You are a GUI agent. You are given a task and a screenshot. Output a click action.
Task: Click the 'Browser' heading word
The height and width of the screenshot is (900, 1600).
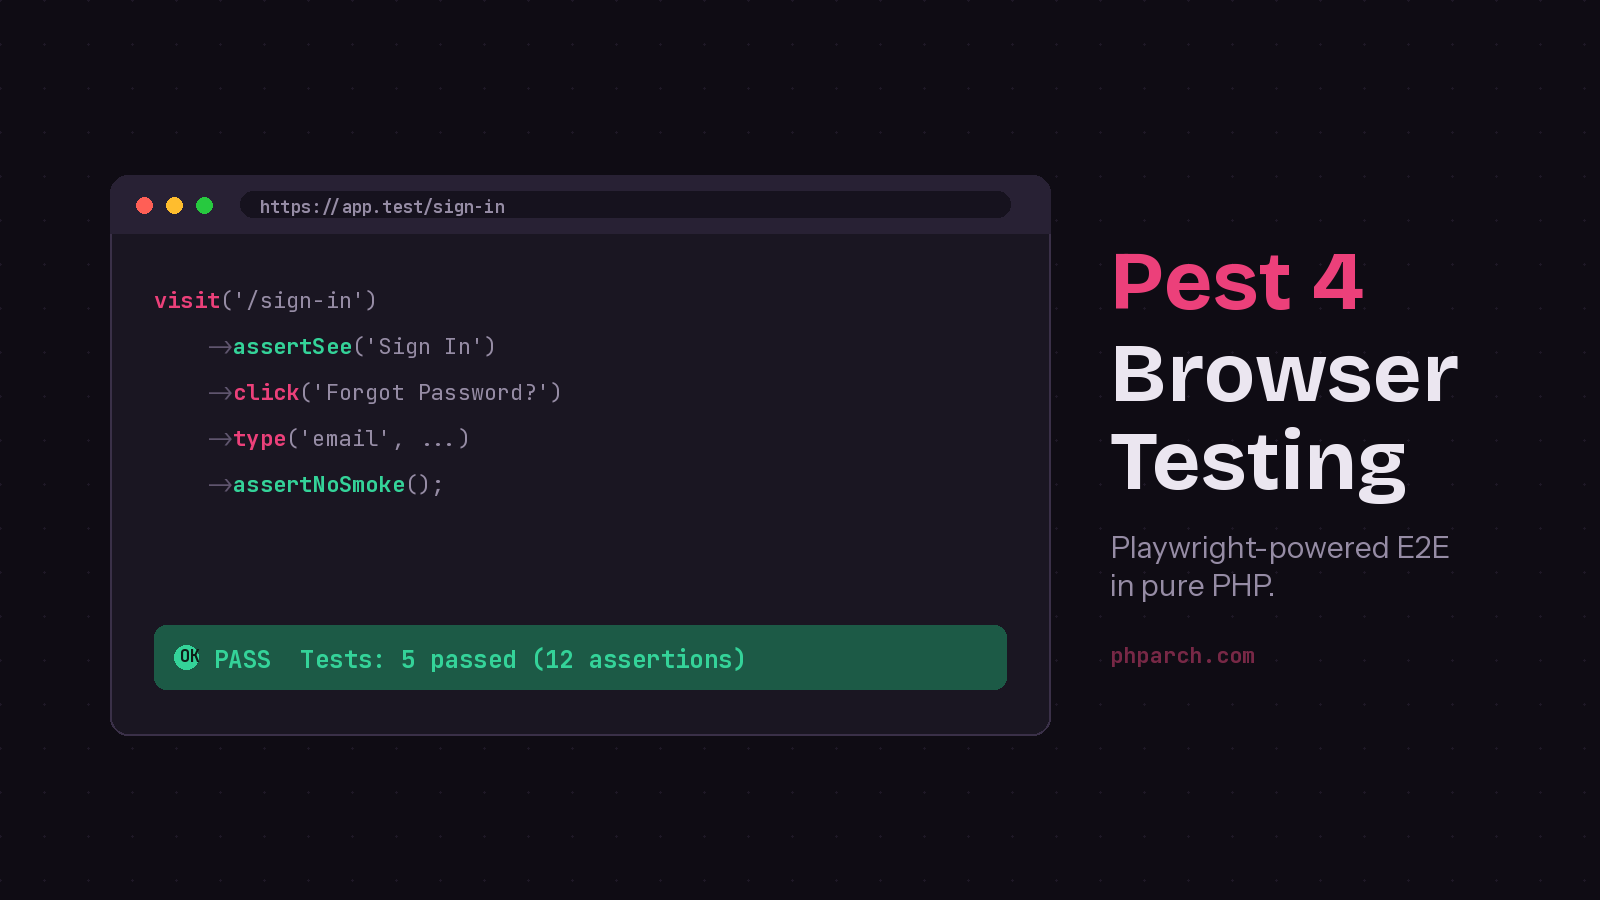pyautogui.click(x=1285, y=373)
